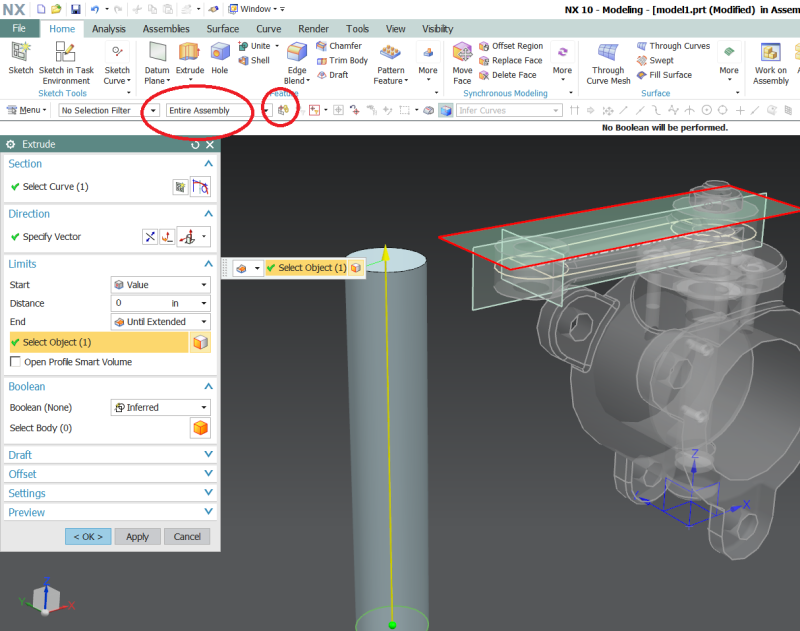800x631 pixels.
Task: Switch to the Analysis tab
Action: pyautogui.click(x=109, y=29)
